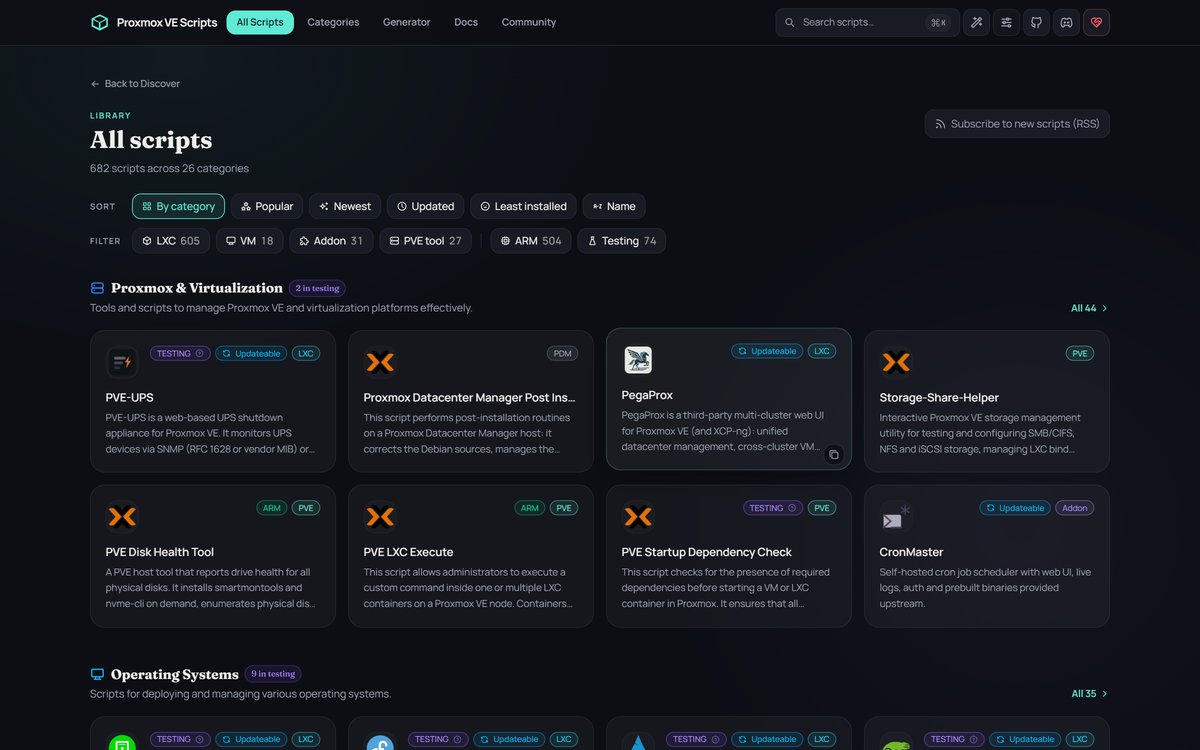Click the PVE LXC Execute logo
The width and height of the screenshot is (1200, 750).
tap(379, 517)
